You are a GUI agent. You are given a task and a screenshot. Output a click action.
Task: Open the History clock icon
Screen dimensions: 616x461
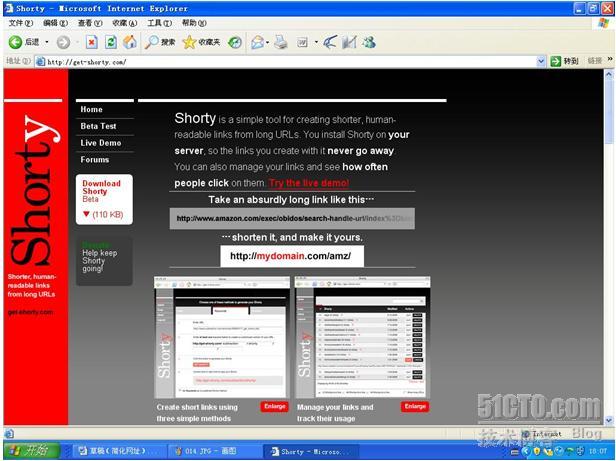235,42
